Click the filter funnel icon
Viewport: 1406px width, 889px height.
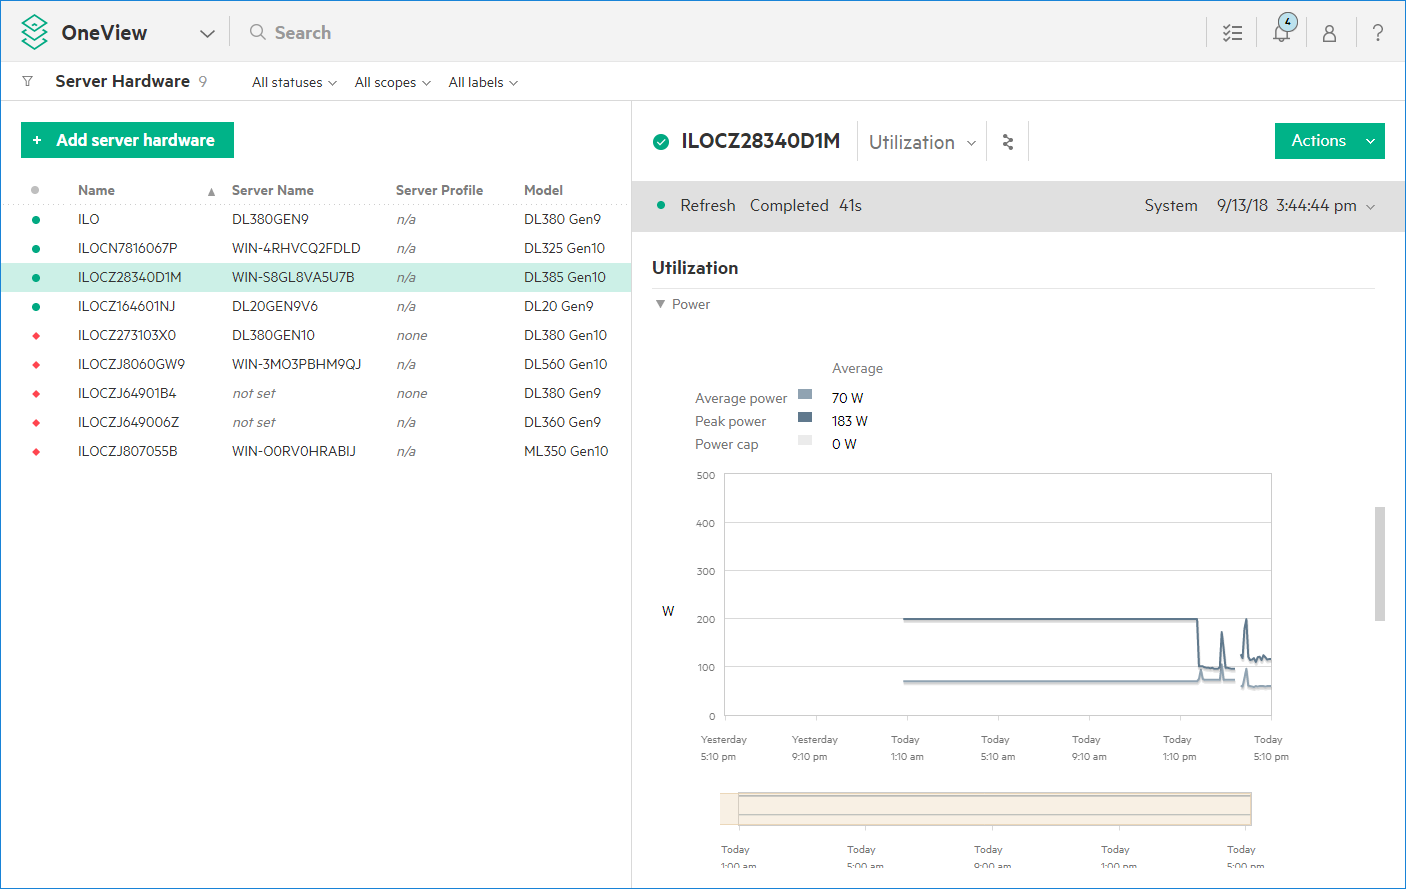[28, 82]
